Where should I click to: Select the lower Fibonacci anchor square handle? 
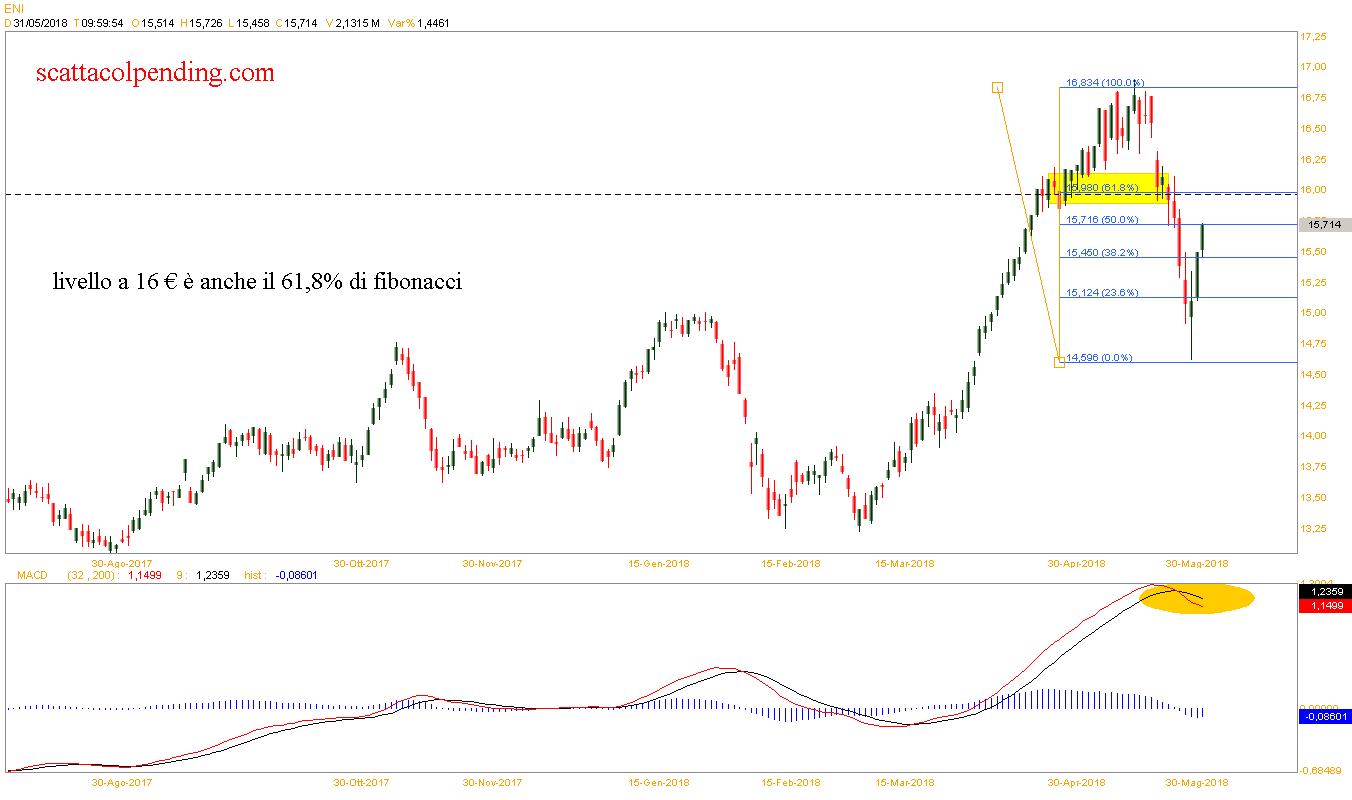click(x=1059, y=362)
